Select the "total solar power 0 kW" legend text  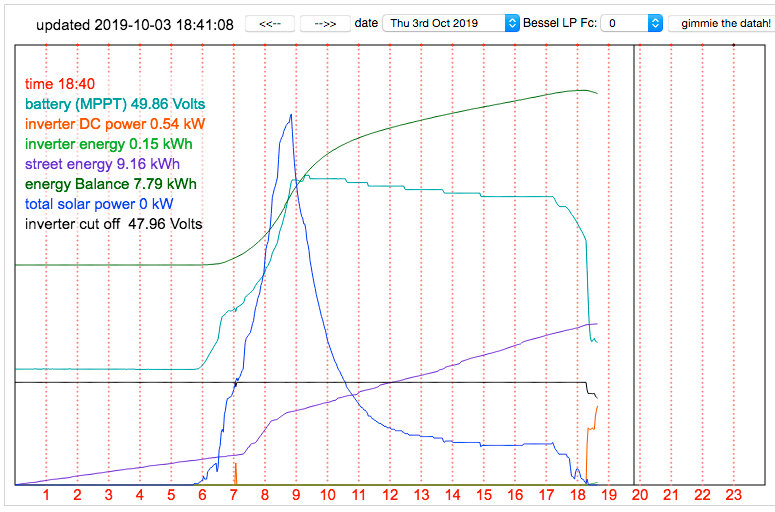point(104,204)
